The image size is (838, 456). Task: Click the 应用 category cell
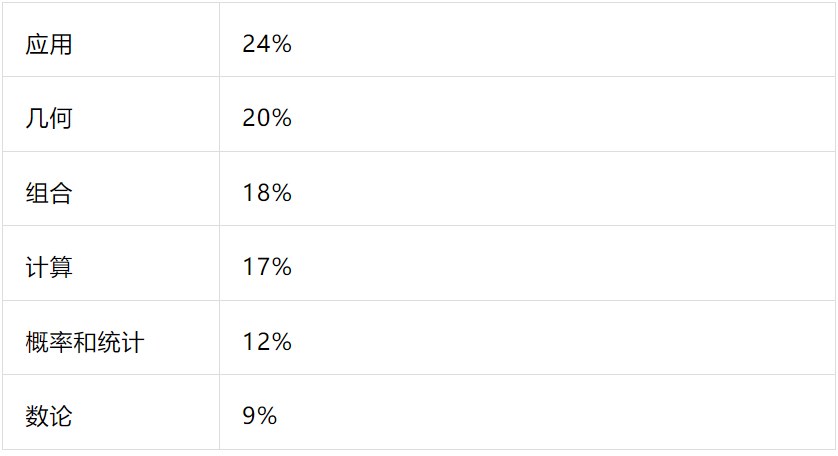point(49,45)
